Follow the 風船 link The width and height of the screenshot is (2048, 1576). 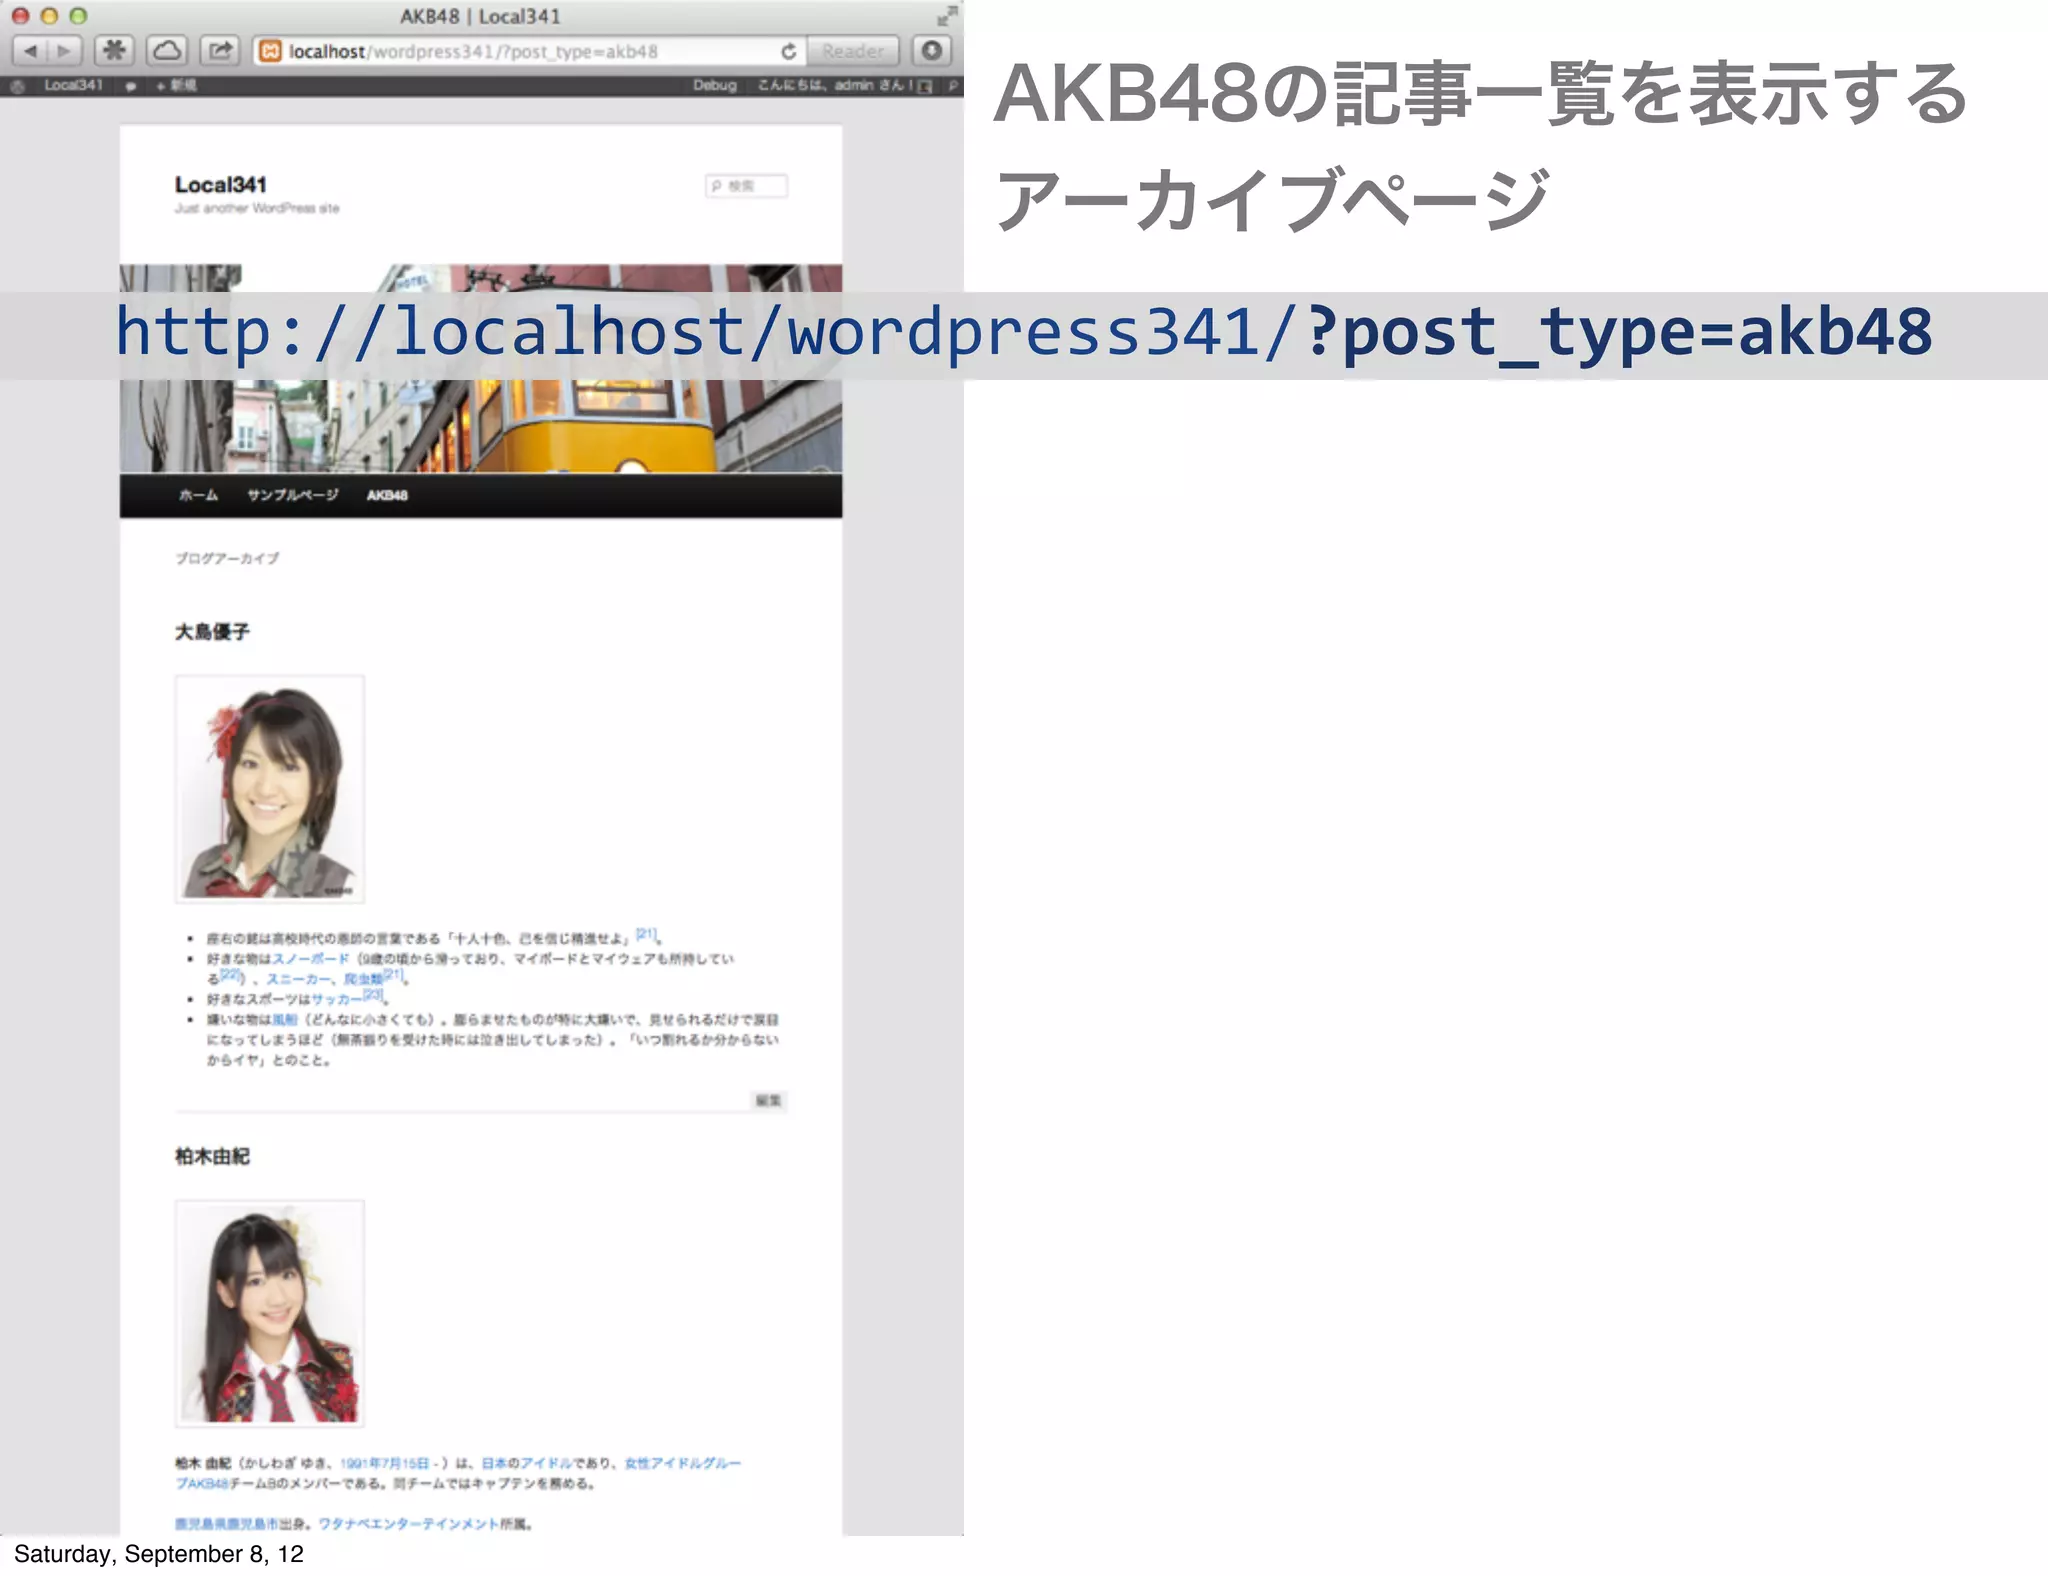pos(285,1020)
